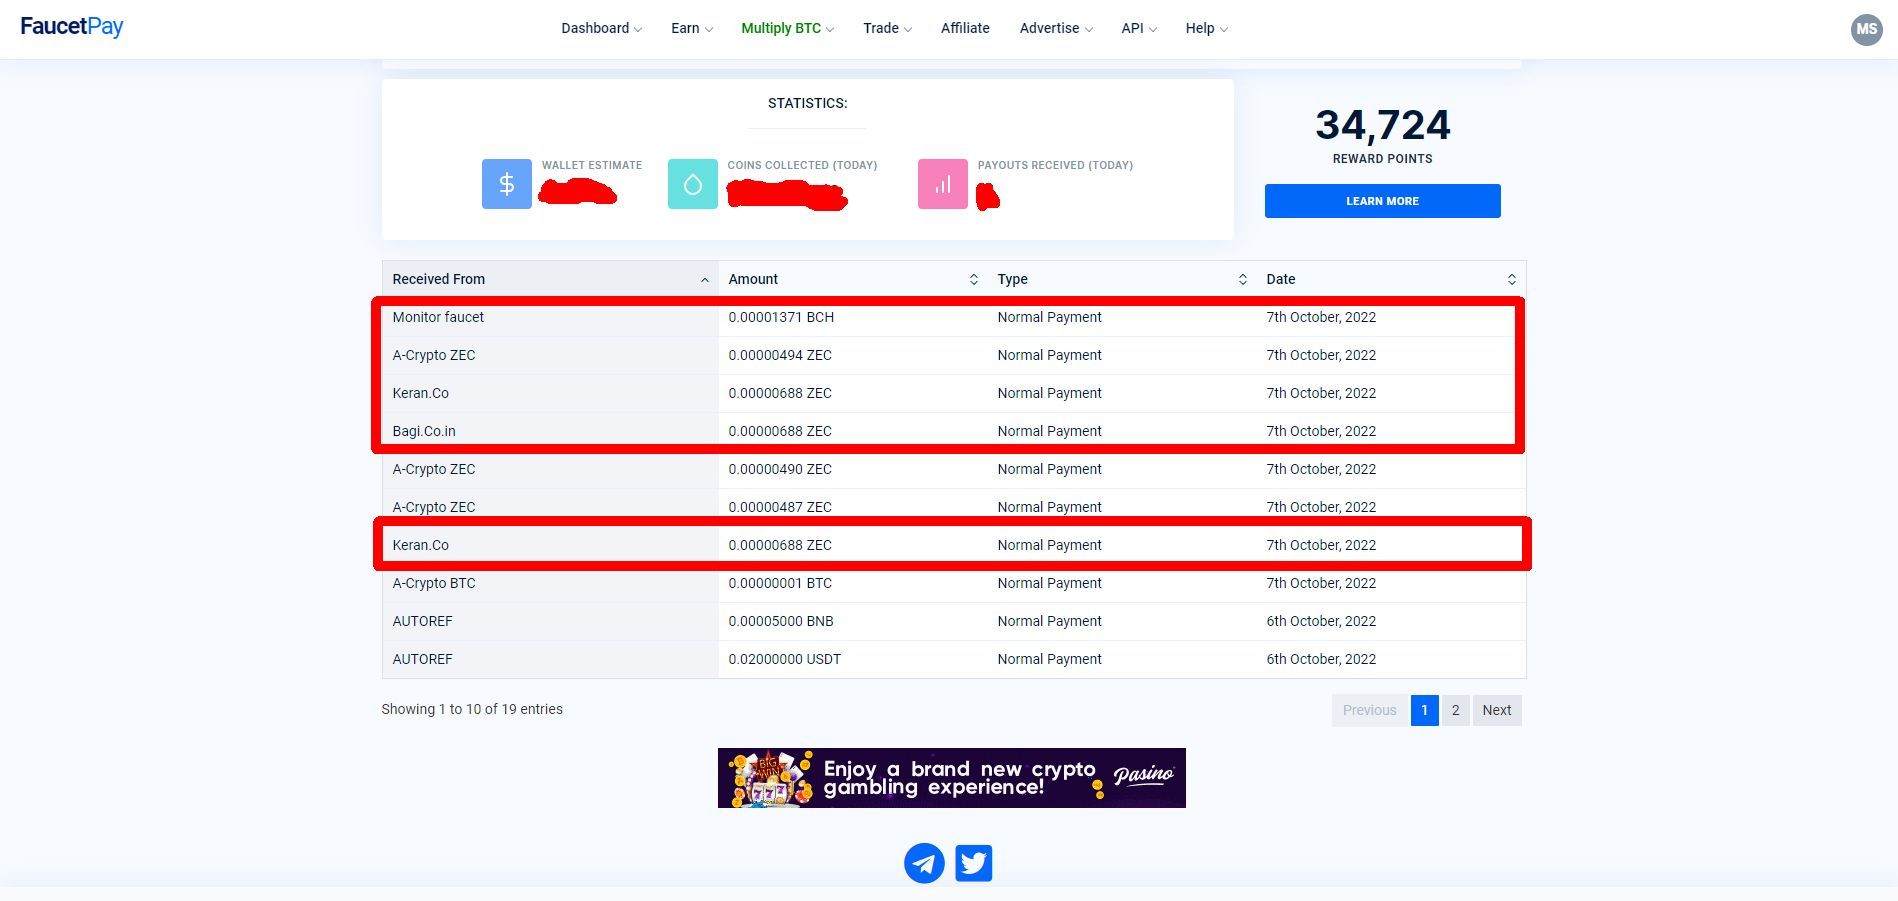
Task: Open the Dashboard menu
Action: [x=601, y=28]
